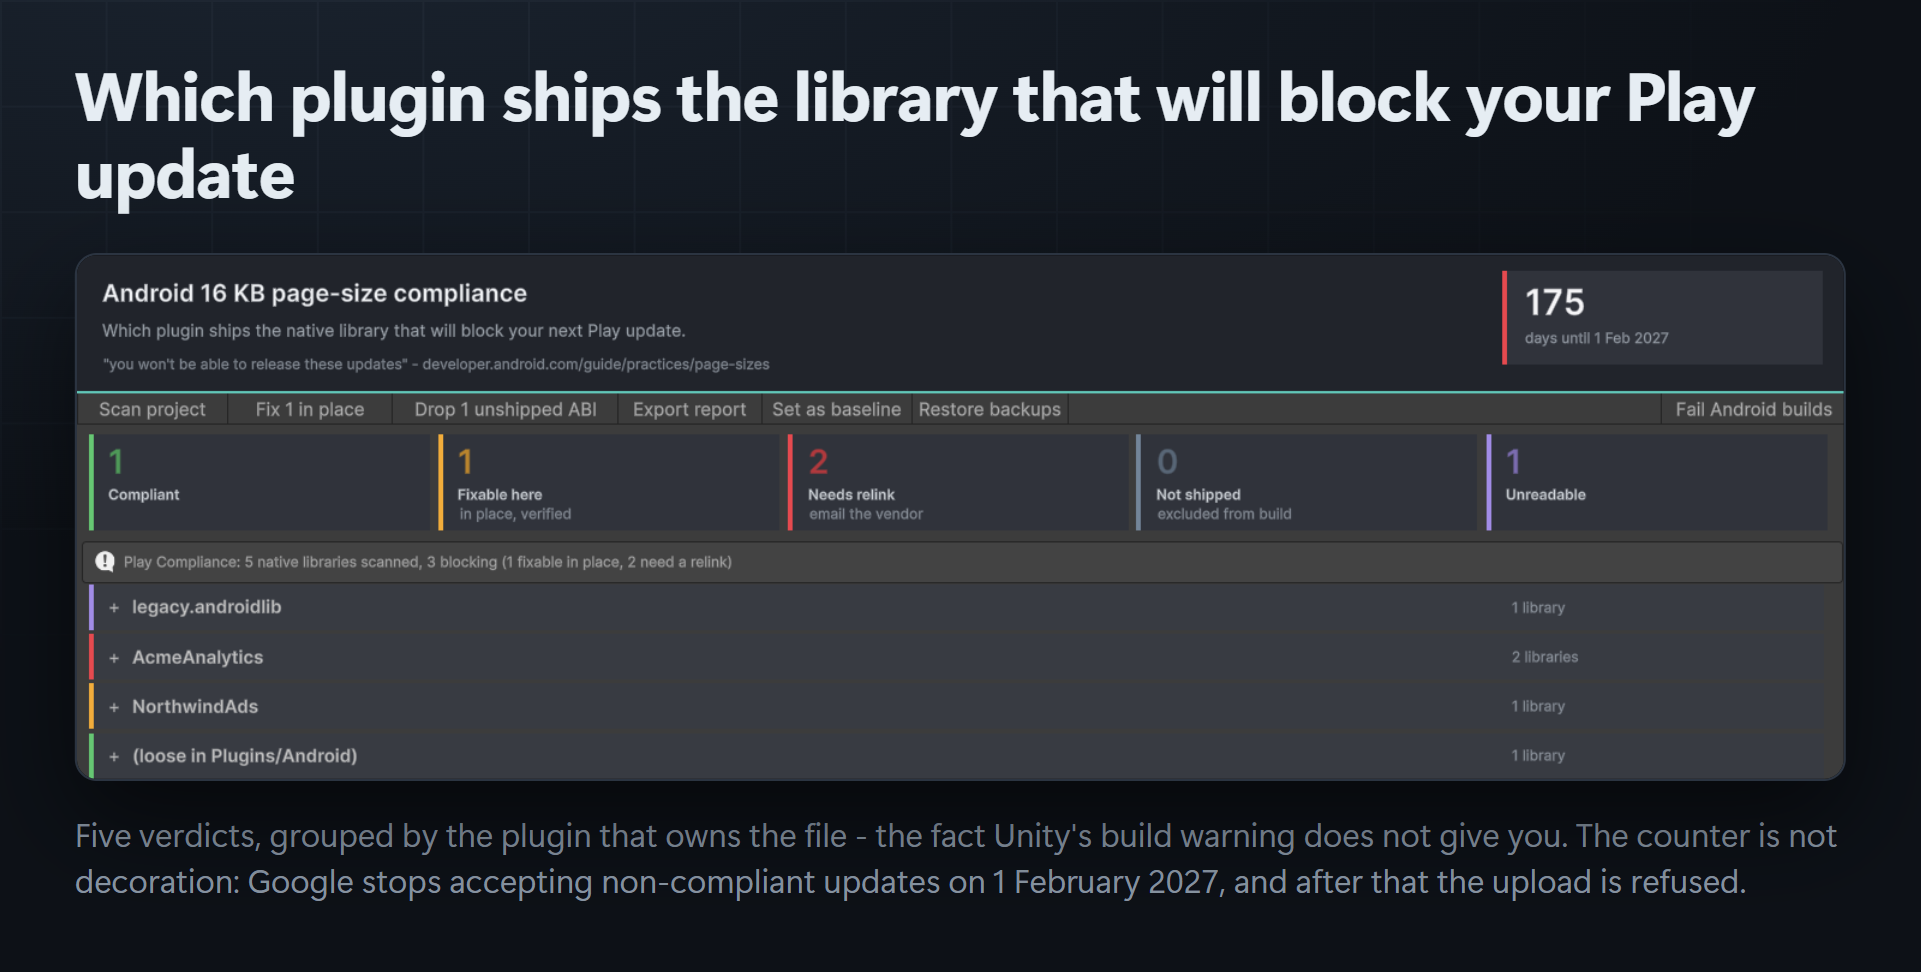Screen dimensions: 1921x972
Task: Click Set as baseline
Action: coord(836,409)
